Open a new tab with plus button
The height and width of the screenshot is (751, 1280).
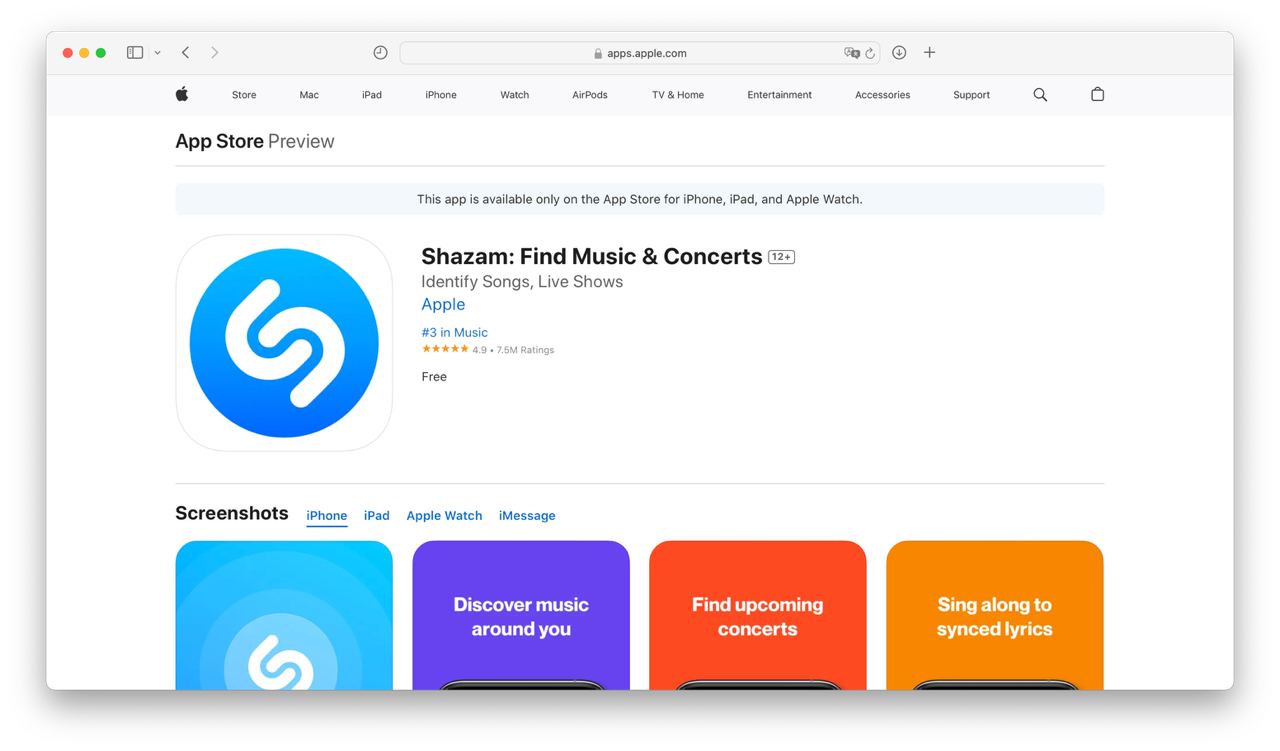pyautogui.click(x=929, y=53)
